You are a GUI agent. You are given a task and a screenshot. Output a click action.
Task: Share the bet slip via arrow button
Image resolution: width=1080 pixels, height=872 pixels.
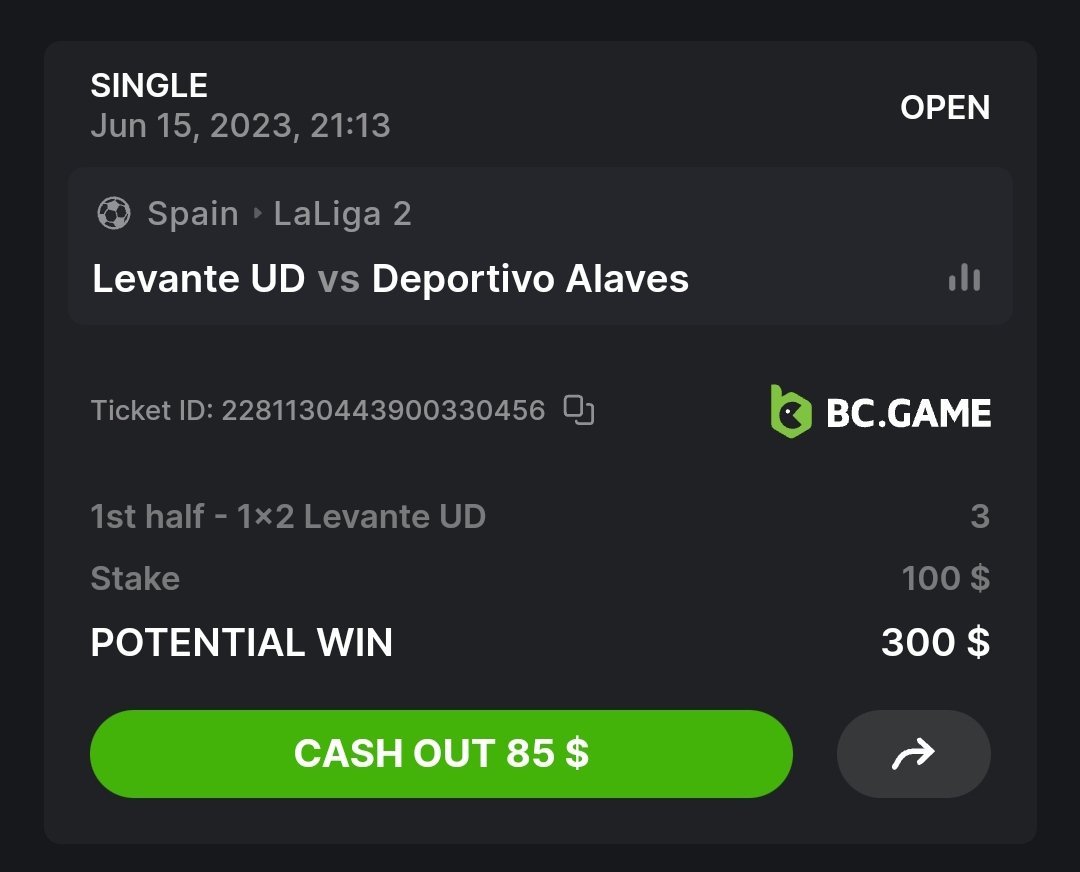(913, 754)
